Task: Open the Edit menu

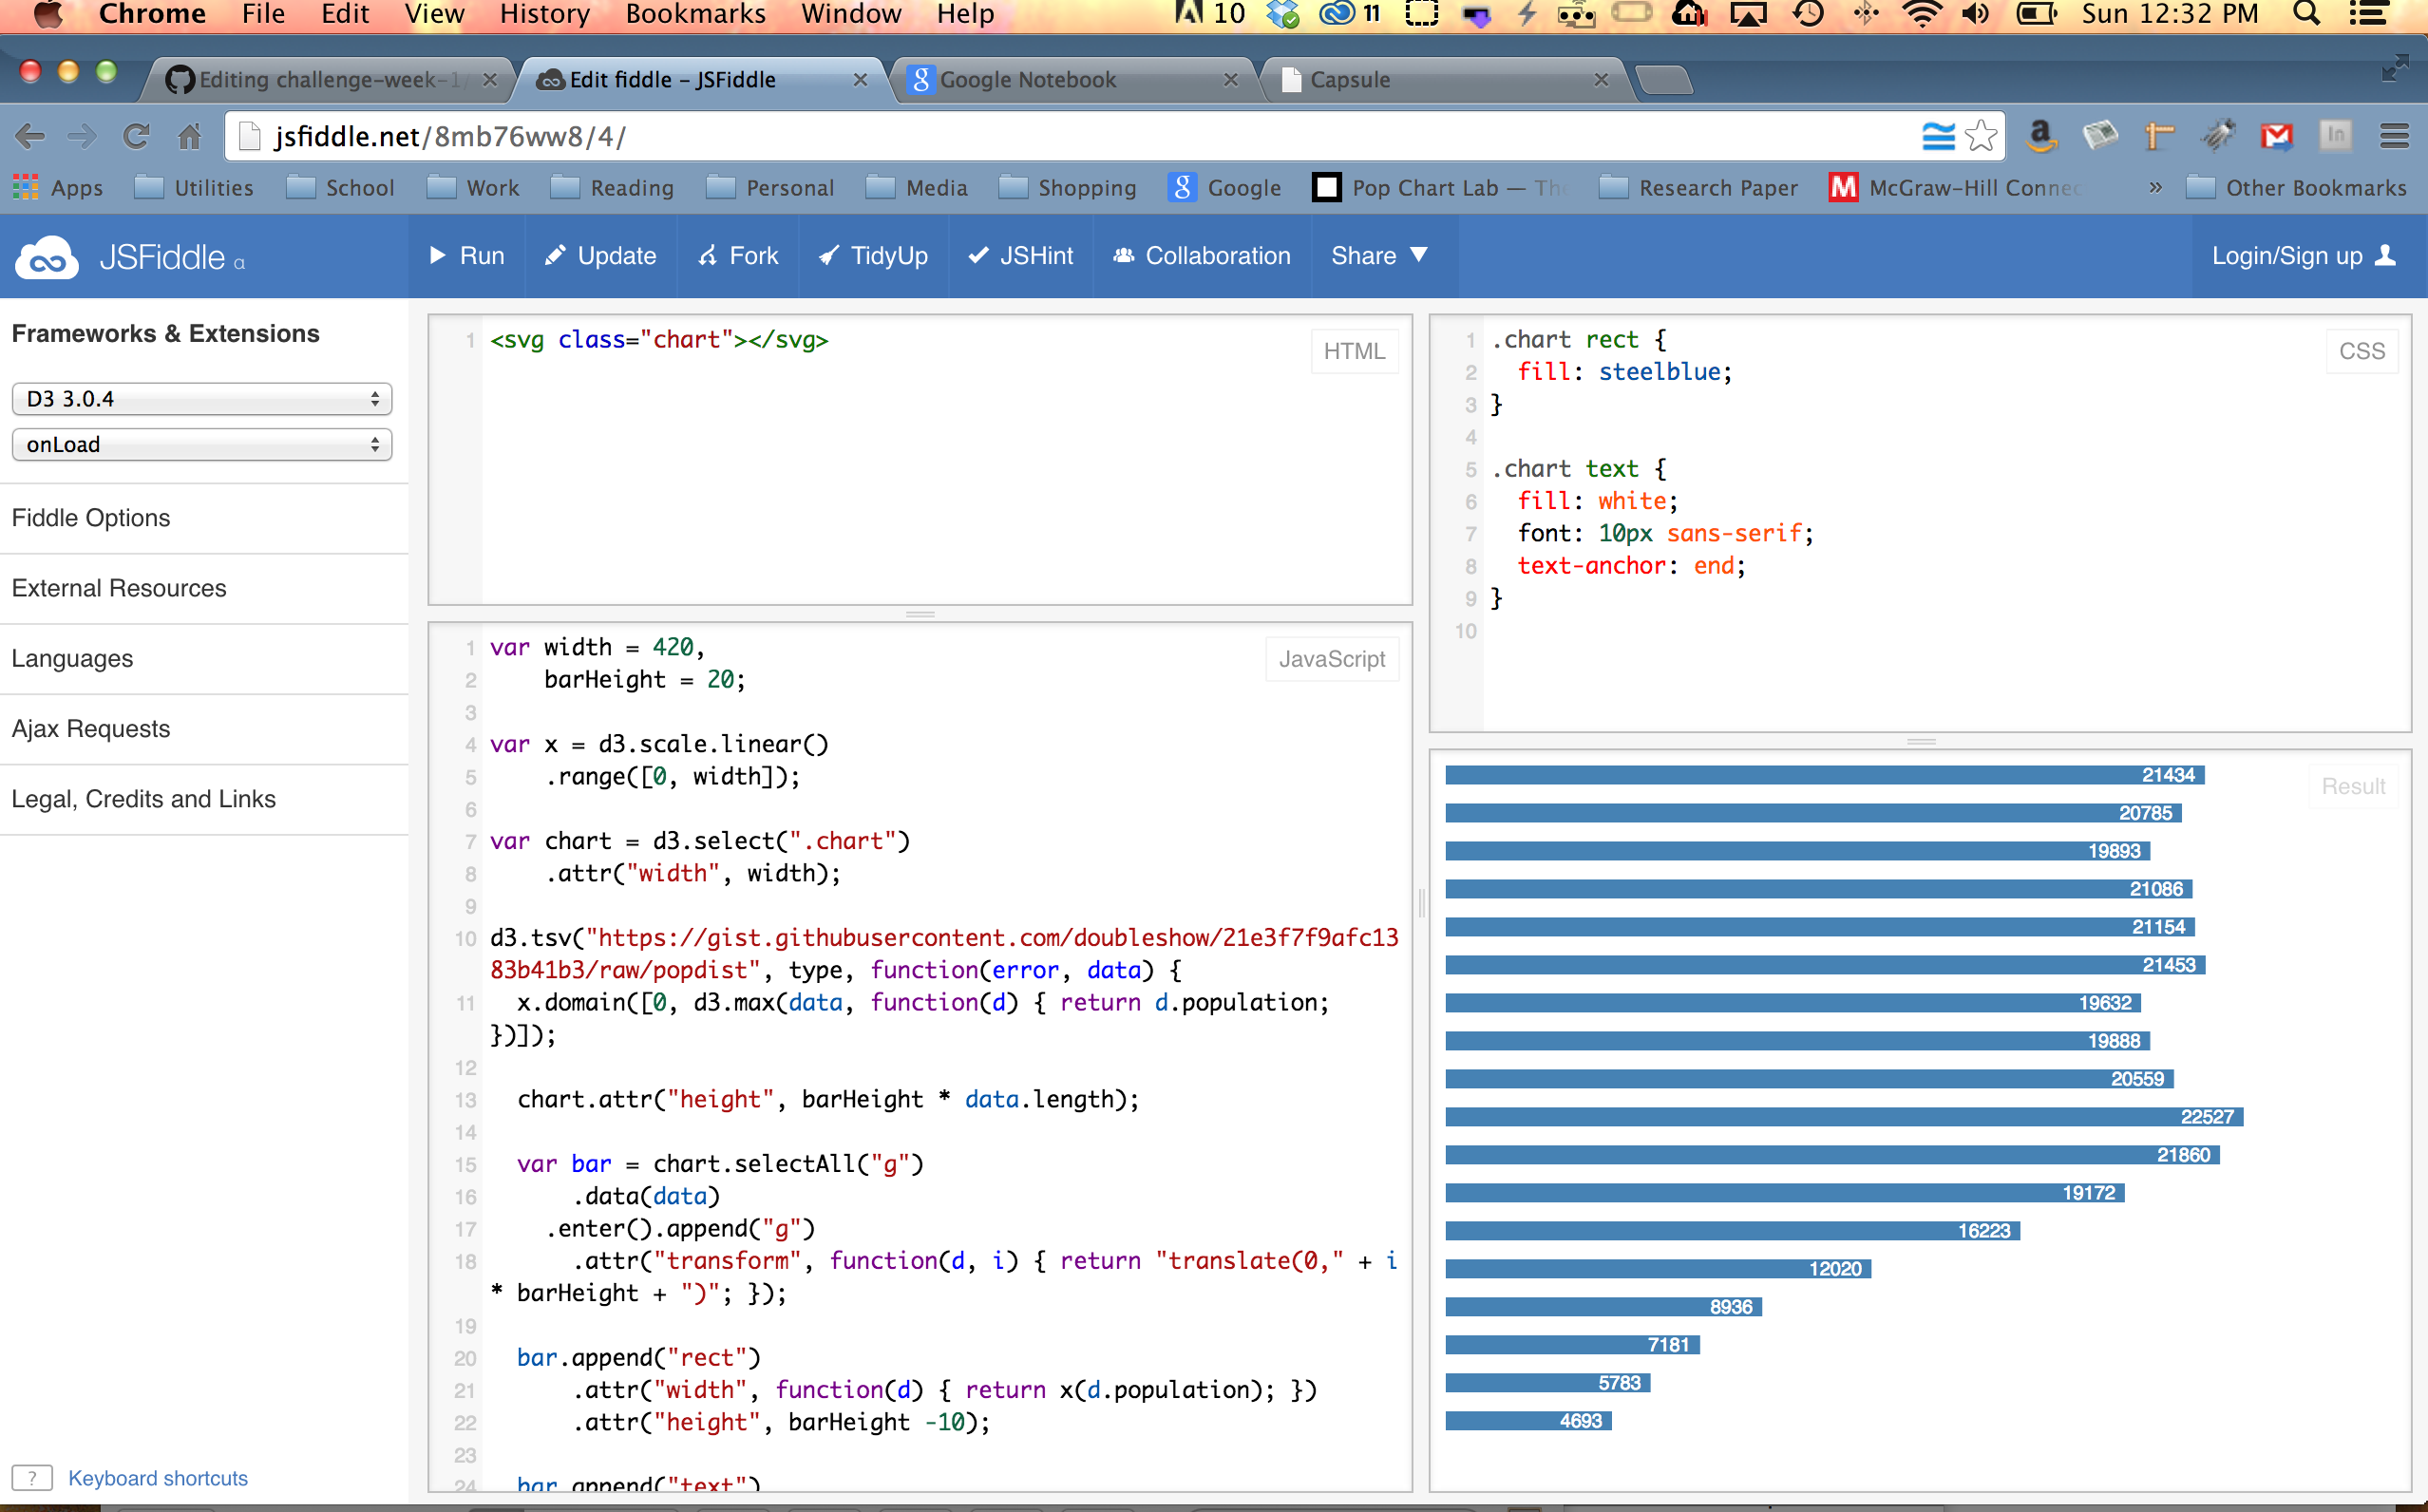Action: point(345,14)
